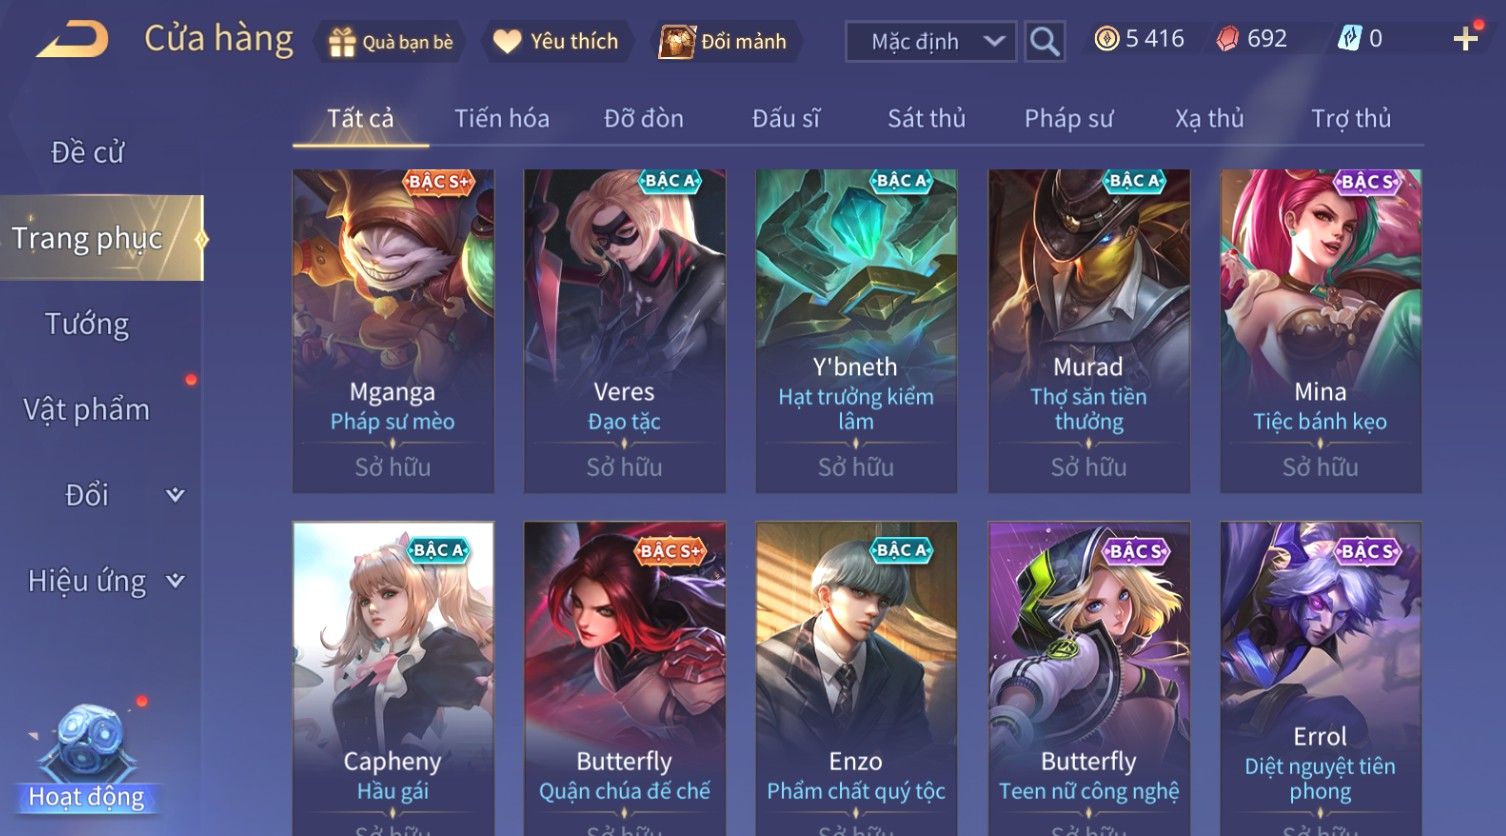The width and height of the screenshot is (1506, 836).
Task: Click the back arrow icon
Action: [73, 41]
